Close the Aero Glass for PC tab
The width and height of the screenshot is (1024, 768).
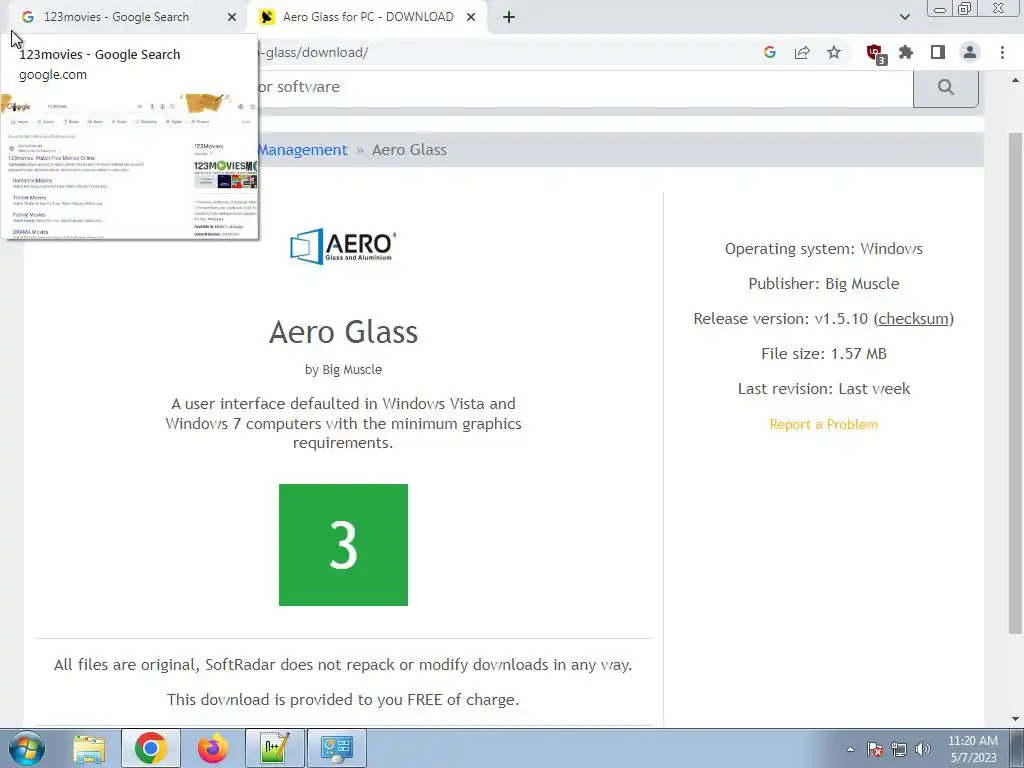471,17
